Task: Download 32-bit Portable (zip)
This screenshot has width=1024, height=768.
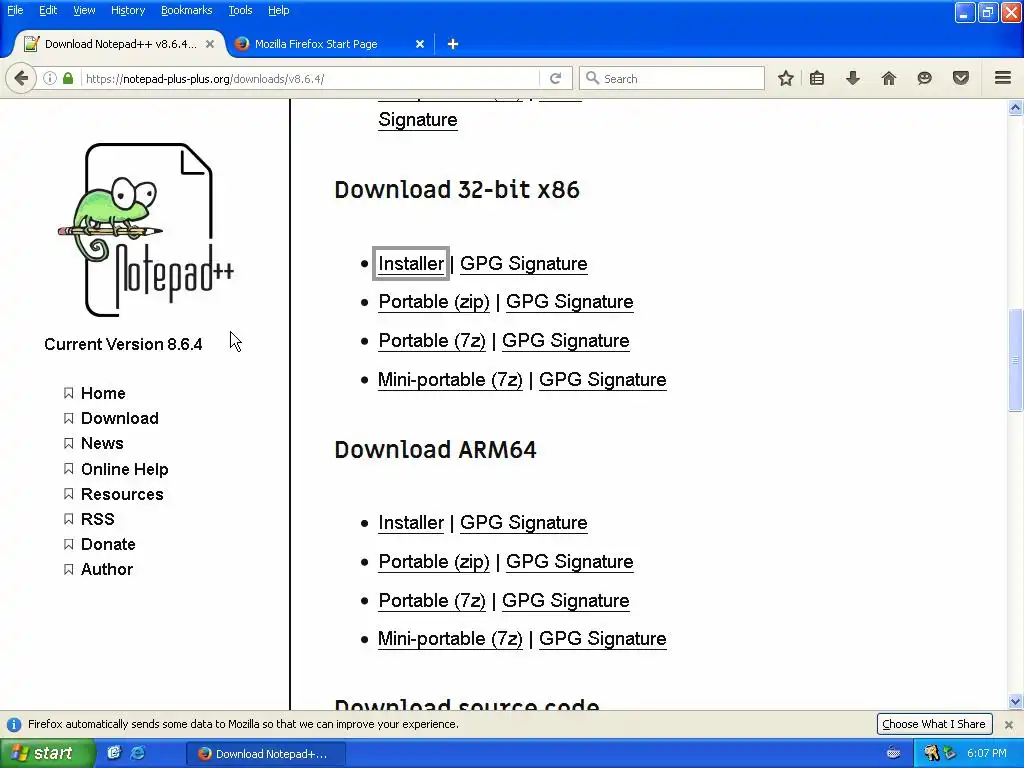Action: coord(434,302)
